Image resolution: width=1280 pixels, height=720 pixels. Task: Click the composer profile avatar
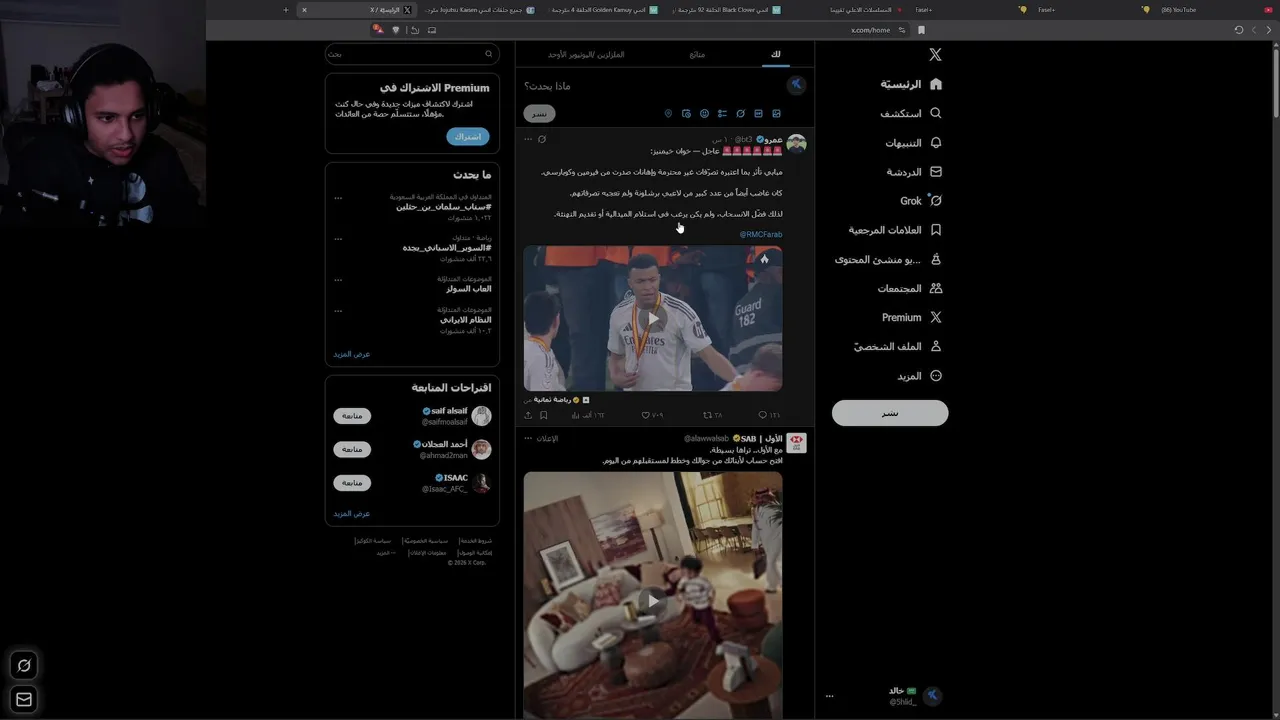[796, 86]
